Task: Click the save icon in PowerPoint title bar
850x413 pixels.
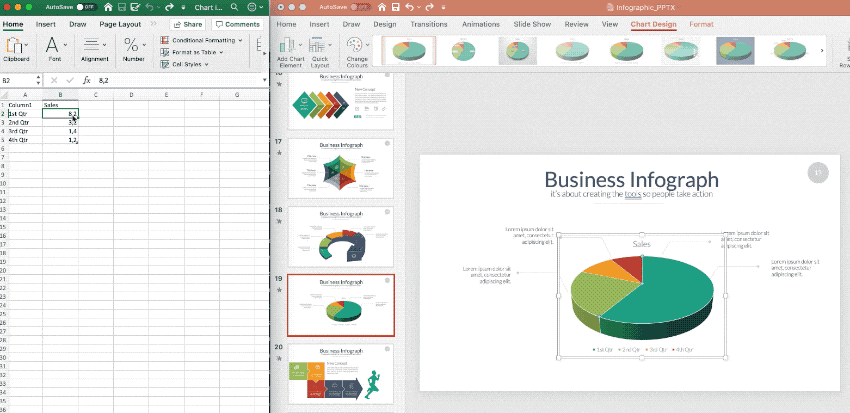Action: point(396,6)
